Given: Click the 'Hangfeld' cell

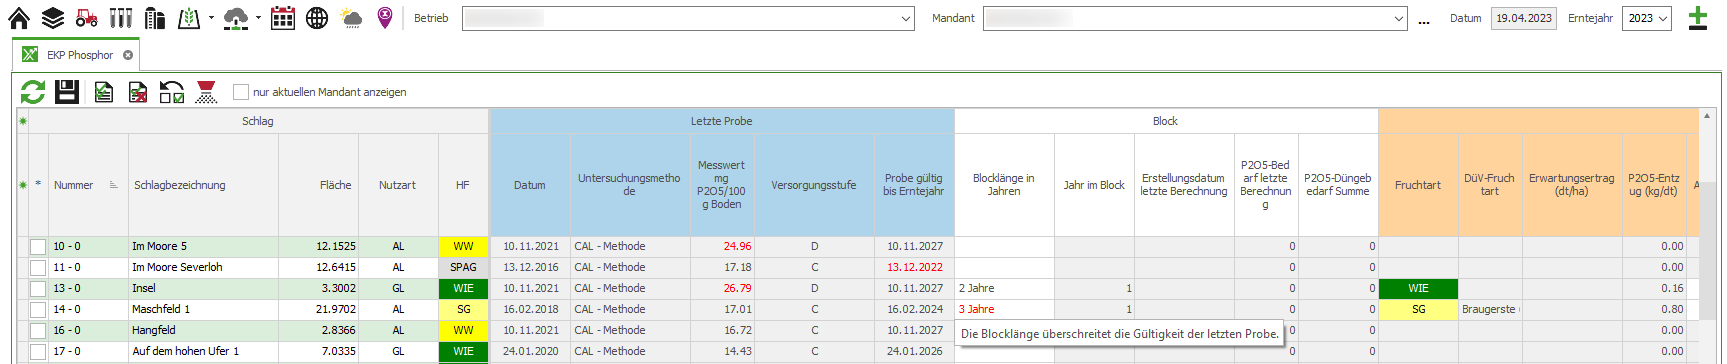Looking at the screenshot, I should (204, 331).
